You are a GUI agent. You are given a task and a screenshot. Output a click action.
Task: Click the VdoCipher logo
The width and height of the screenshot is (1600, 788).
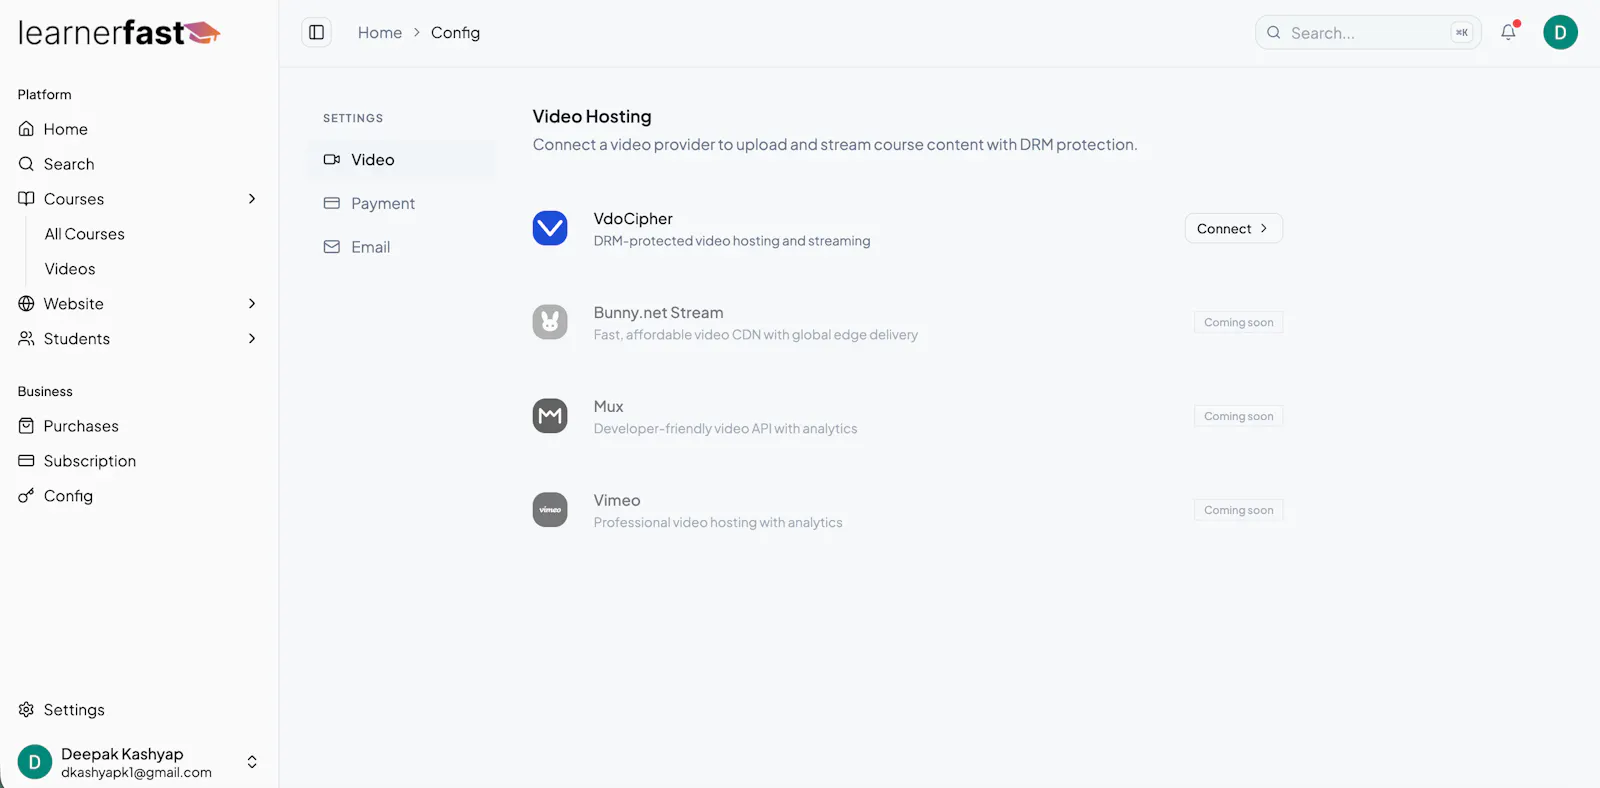tap(550, 228)
